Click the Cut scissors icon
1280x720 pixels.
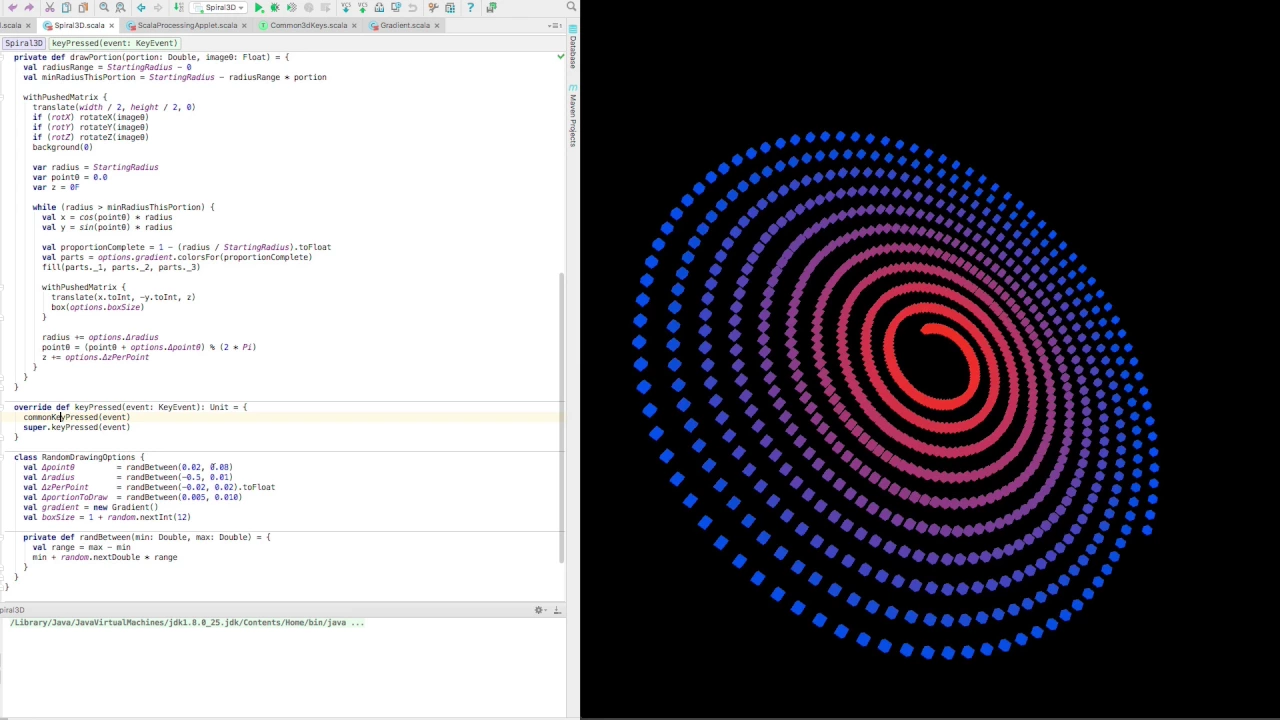pyautogui.click(x=50, y=7)
